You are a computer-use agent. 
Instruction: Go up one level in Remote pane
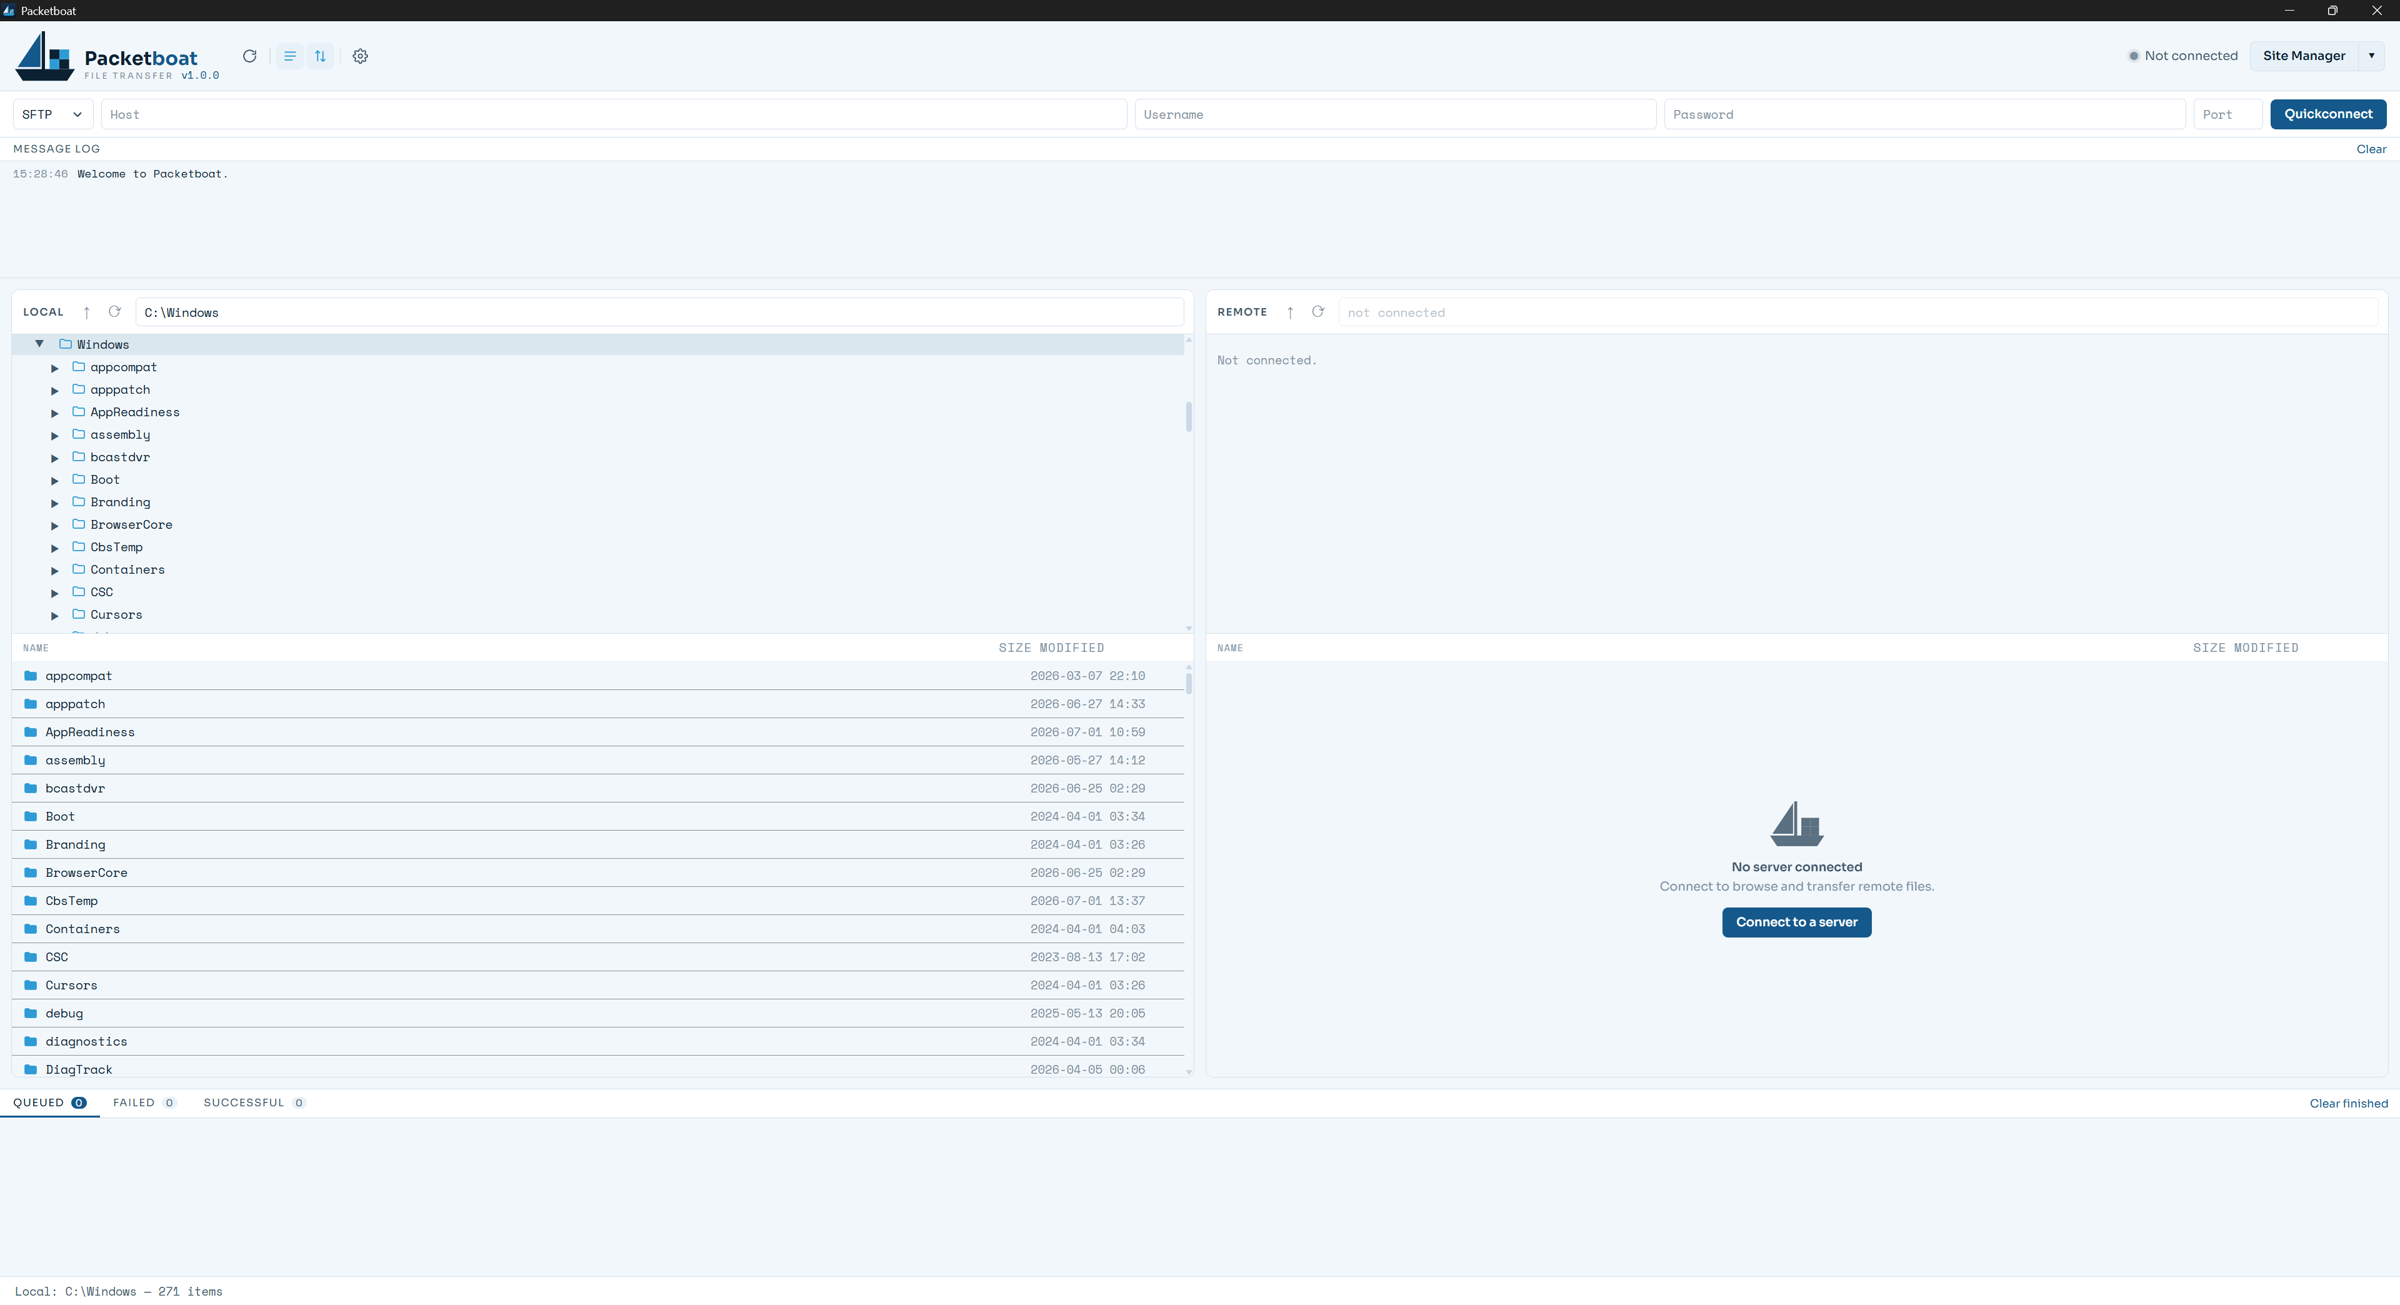click(1290, 312)
